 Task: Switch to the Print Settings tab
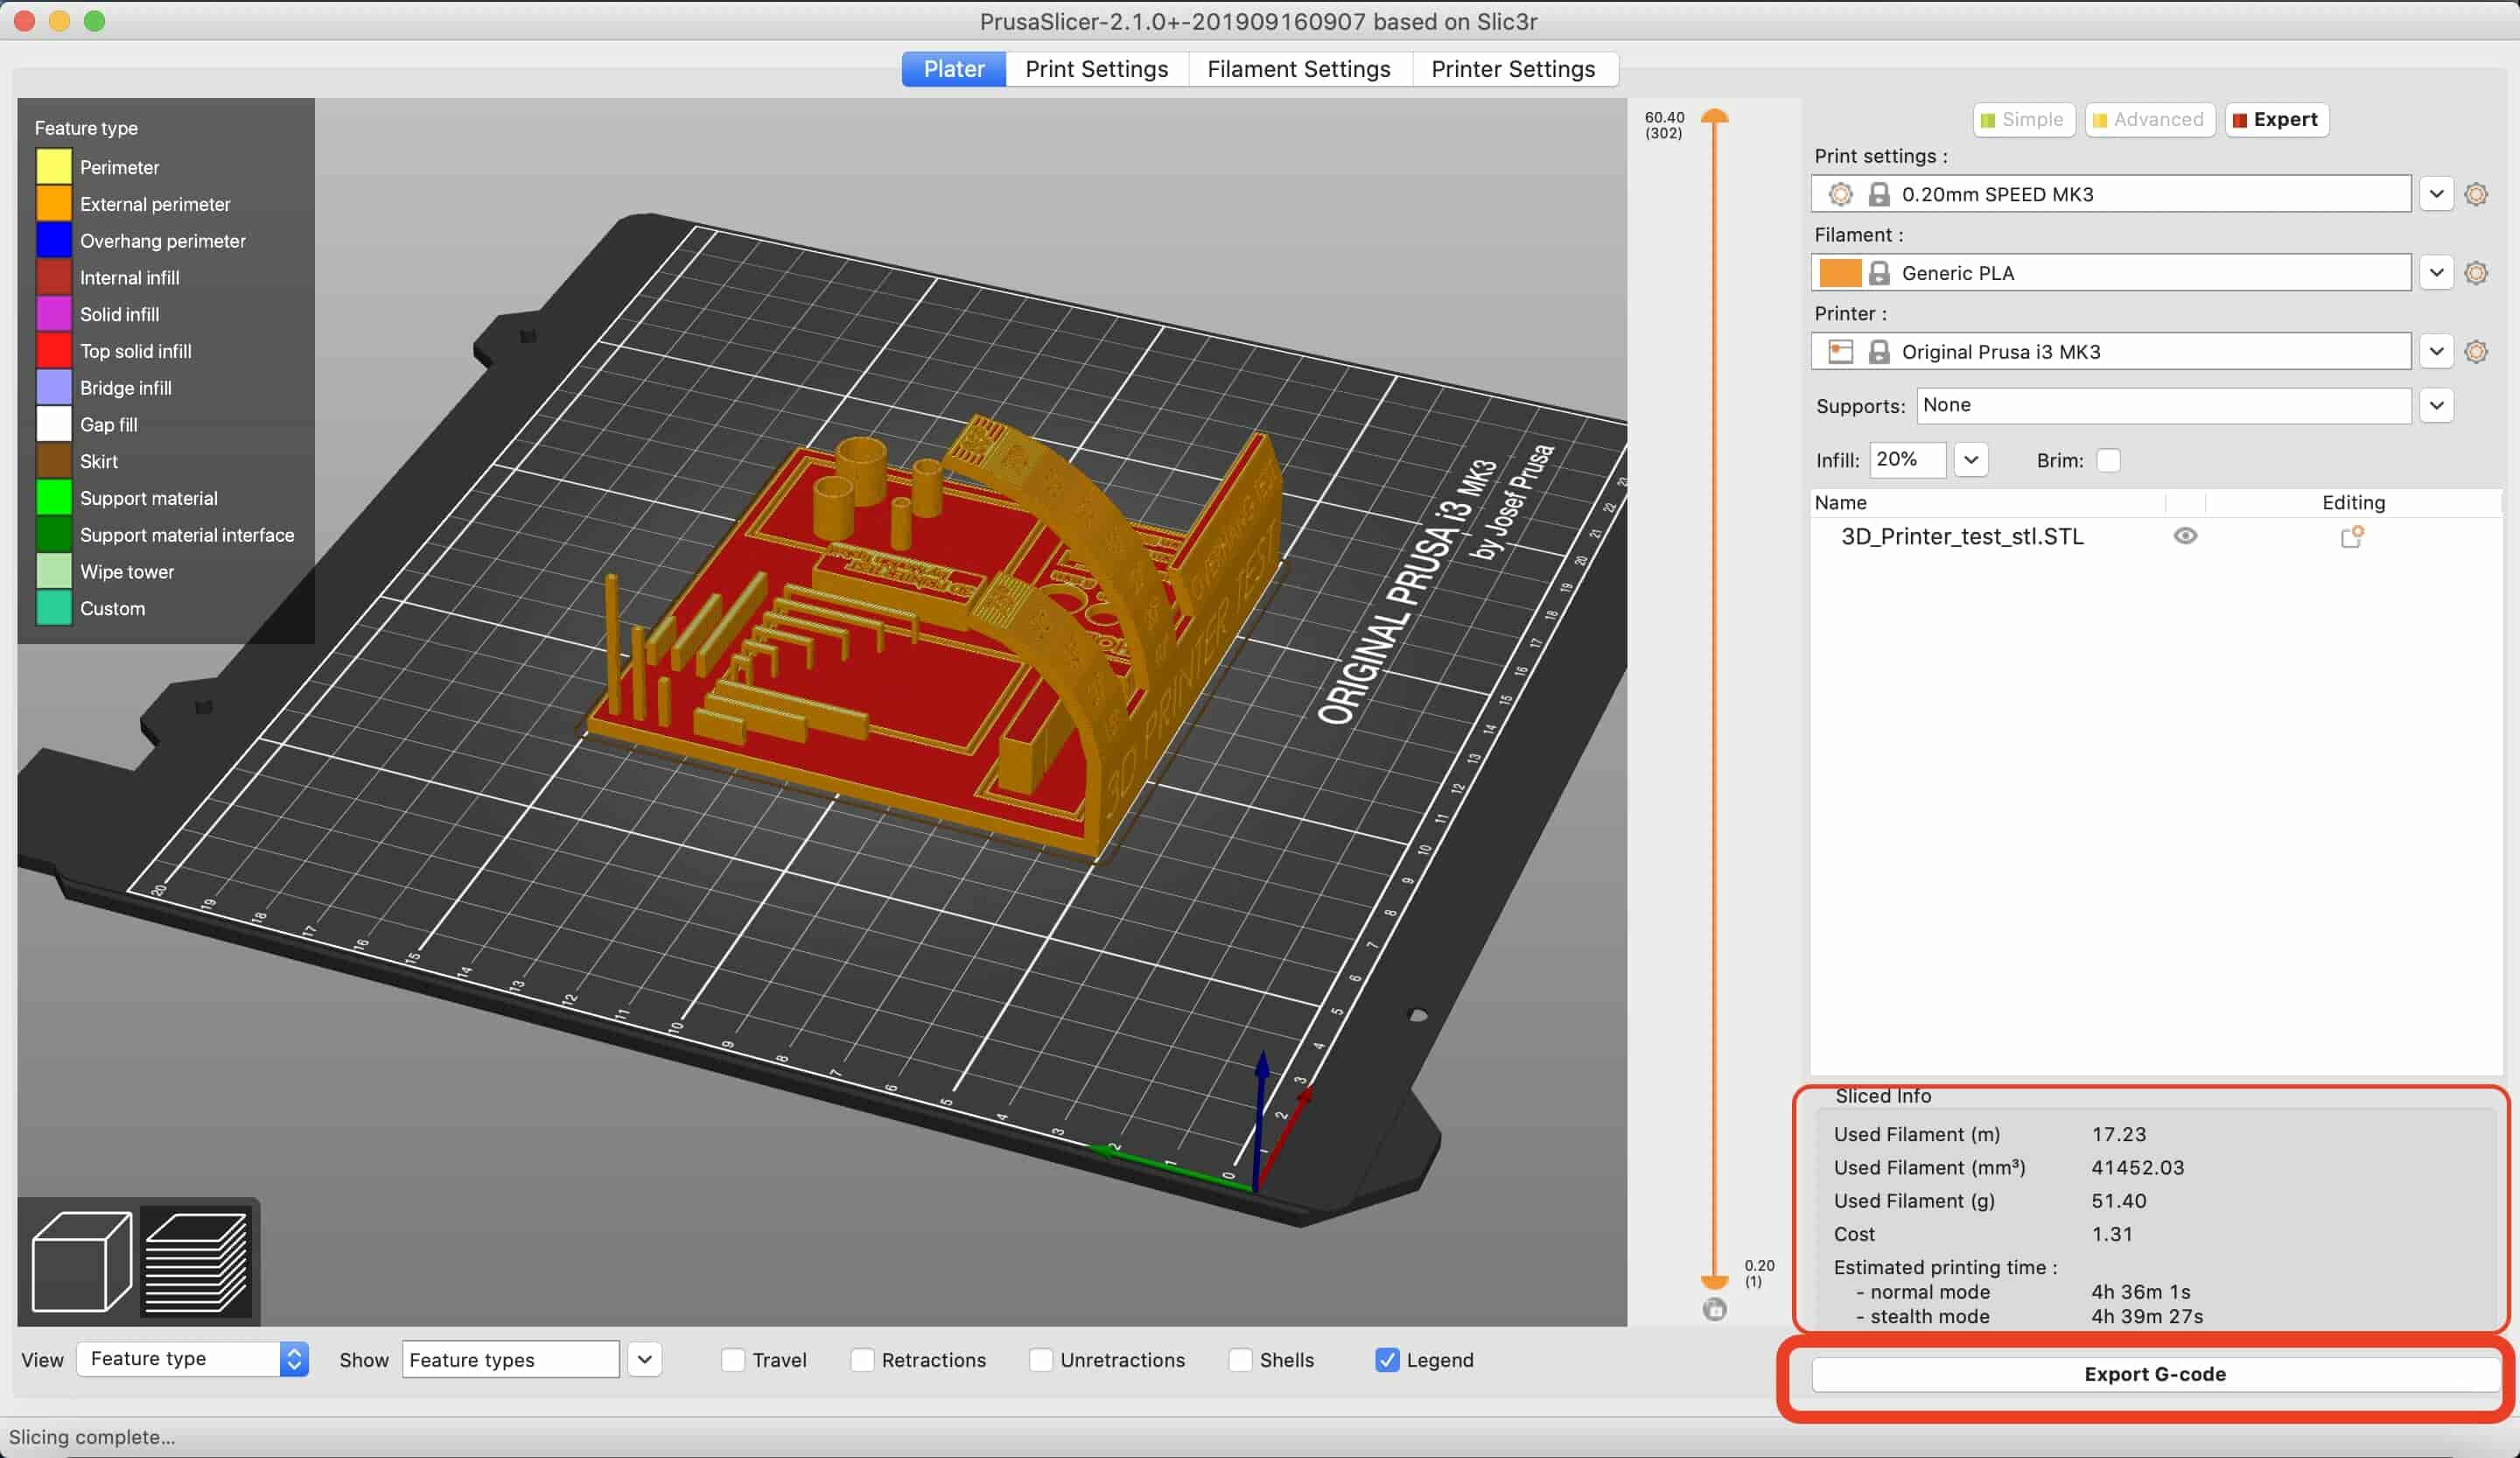click(1097, 69)
